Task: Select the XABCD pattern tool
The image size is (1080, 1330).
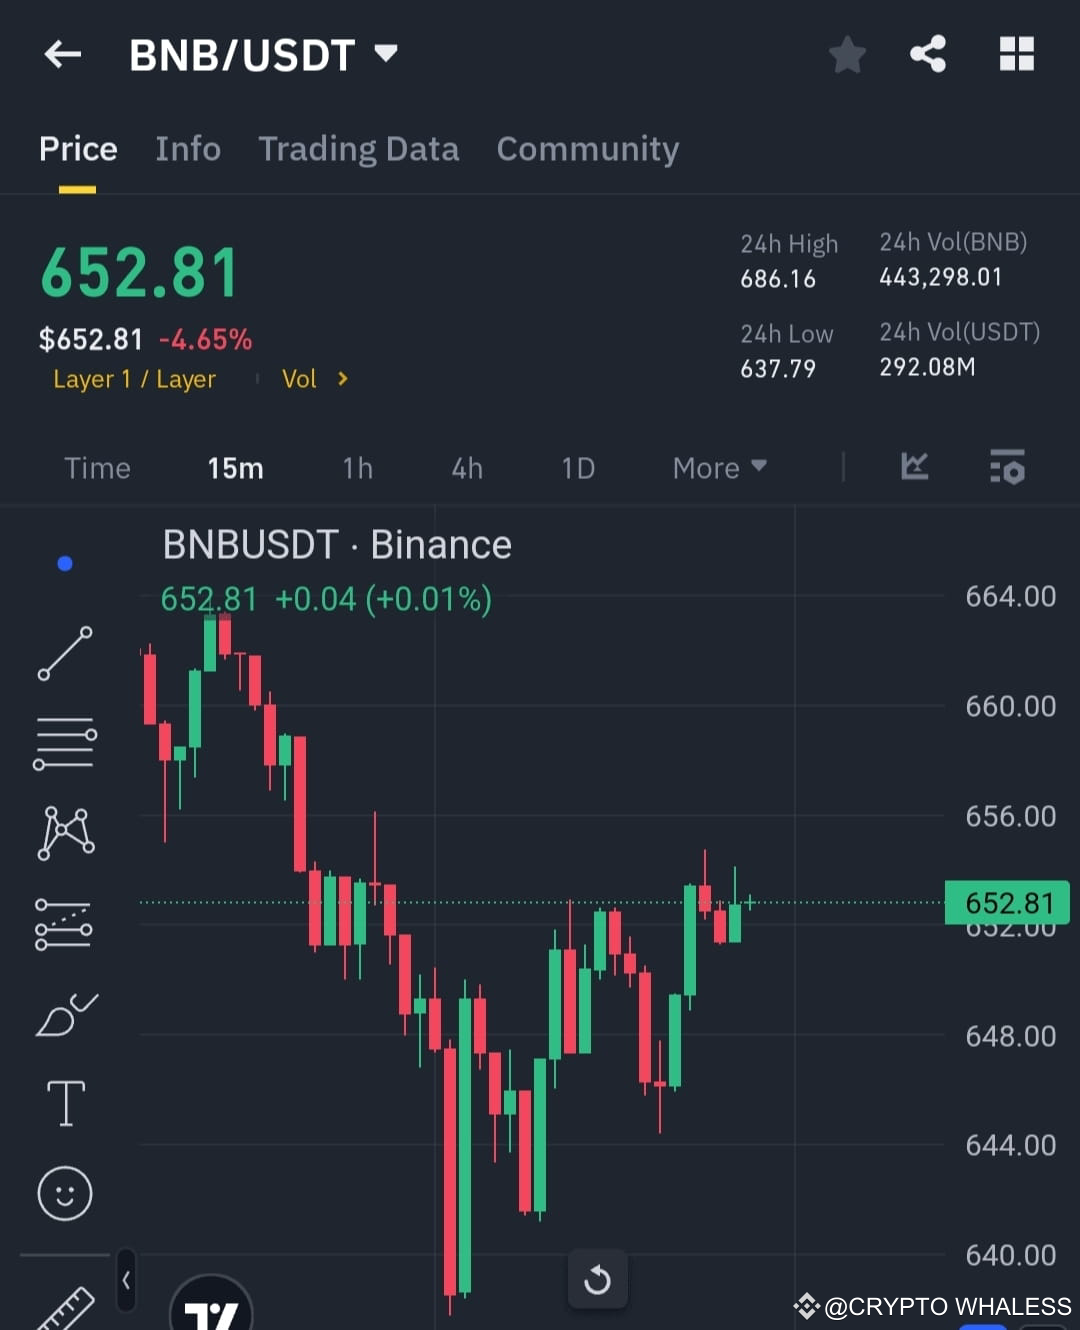Action: [x=65, y=832]
